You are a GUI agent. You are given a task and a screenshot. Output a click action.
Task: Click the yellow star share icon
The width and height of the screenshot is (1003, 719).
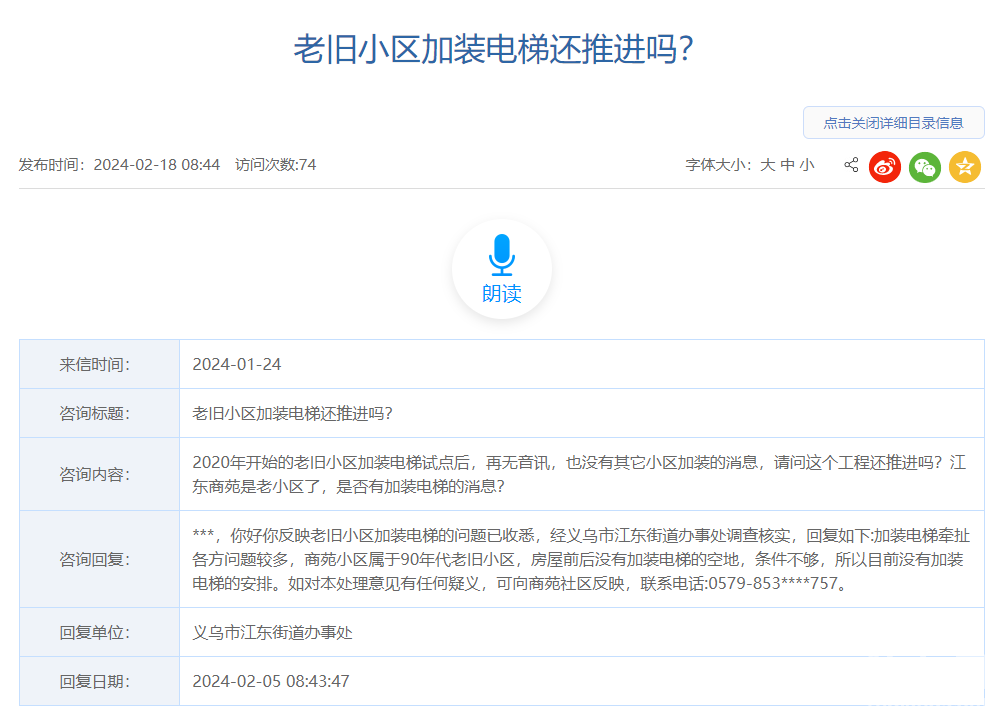click(965, 167)
